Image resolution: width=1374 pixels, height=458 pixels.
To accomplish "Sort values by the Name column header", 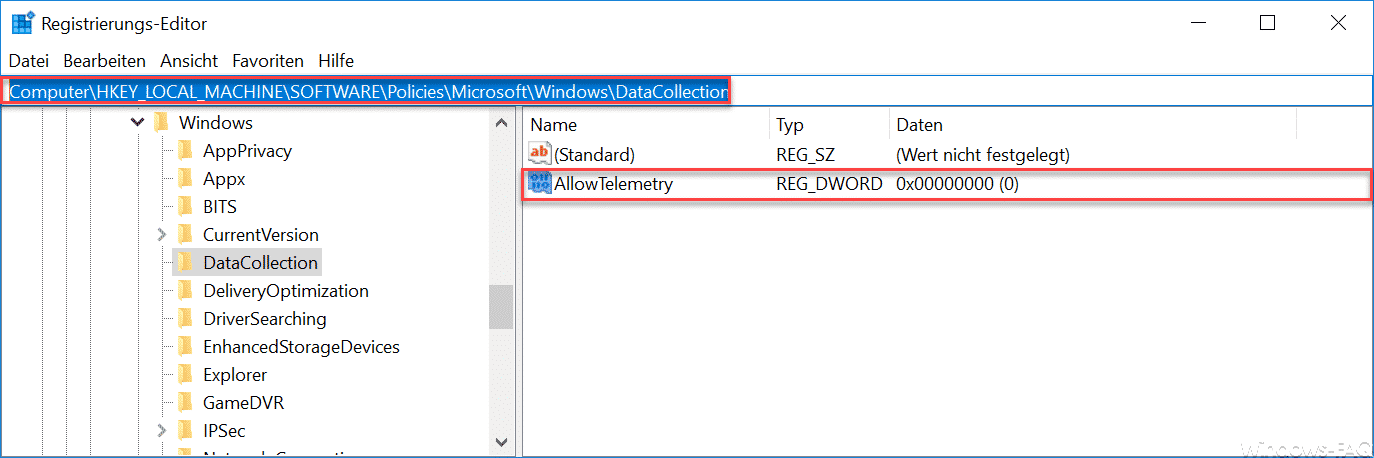I will click(553, 125).
